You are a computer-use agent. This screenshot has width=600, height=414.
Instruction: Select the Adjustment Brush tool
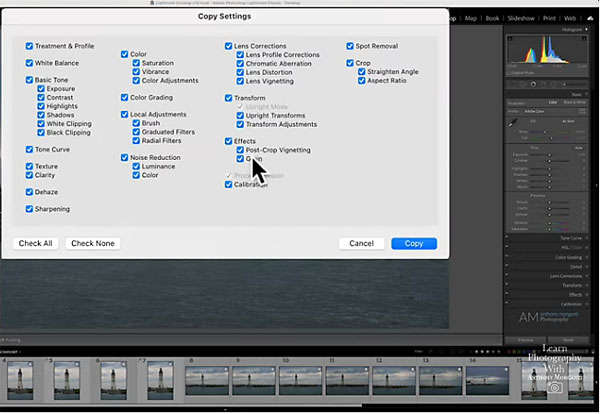[x=564, y=84]
